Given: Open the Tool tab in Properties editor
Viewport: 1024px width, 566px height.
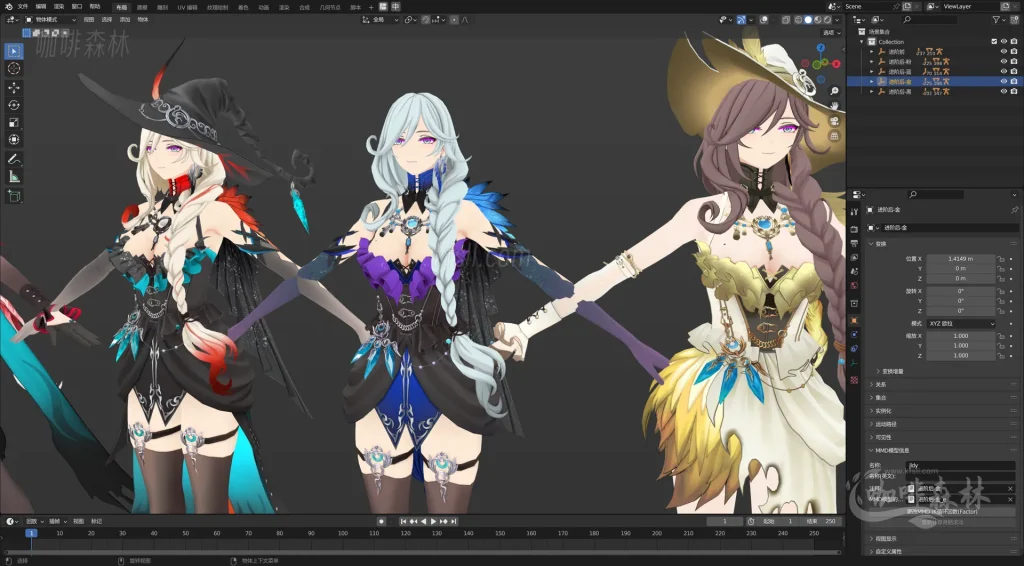Looking at the screenshot, I should 854,212.
